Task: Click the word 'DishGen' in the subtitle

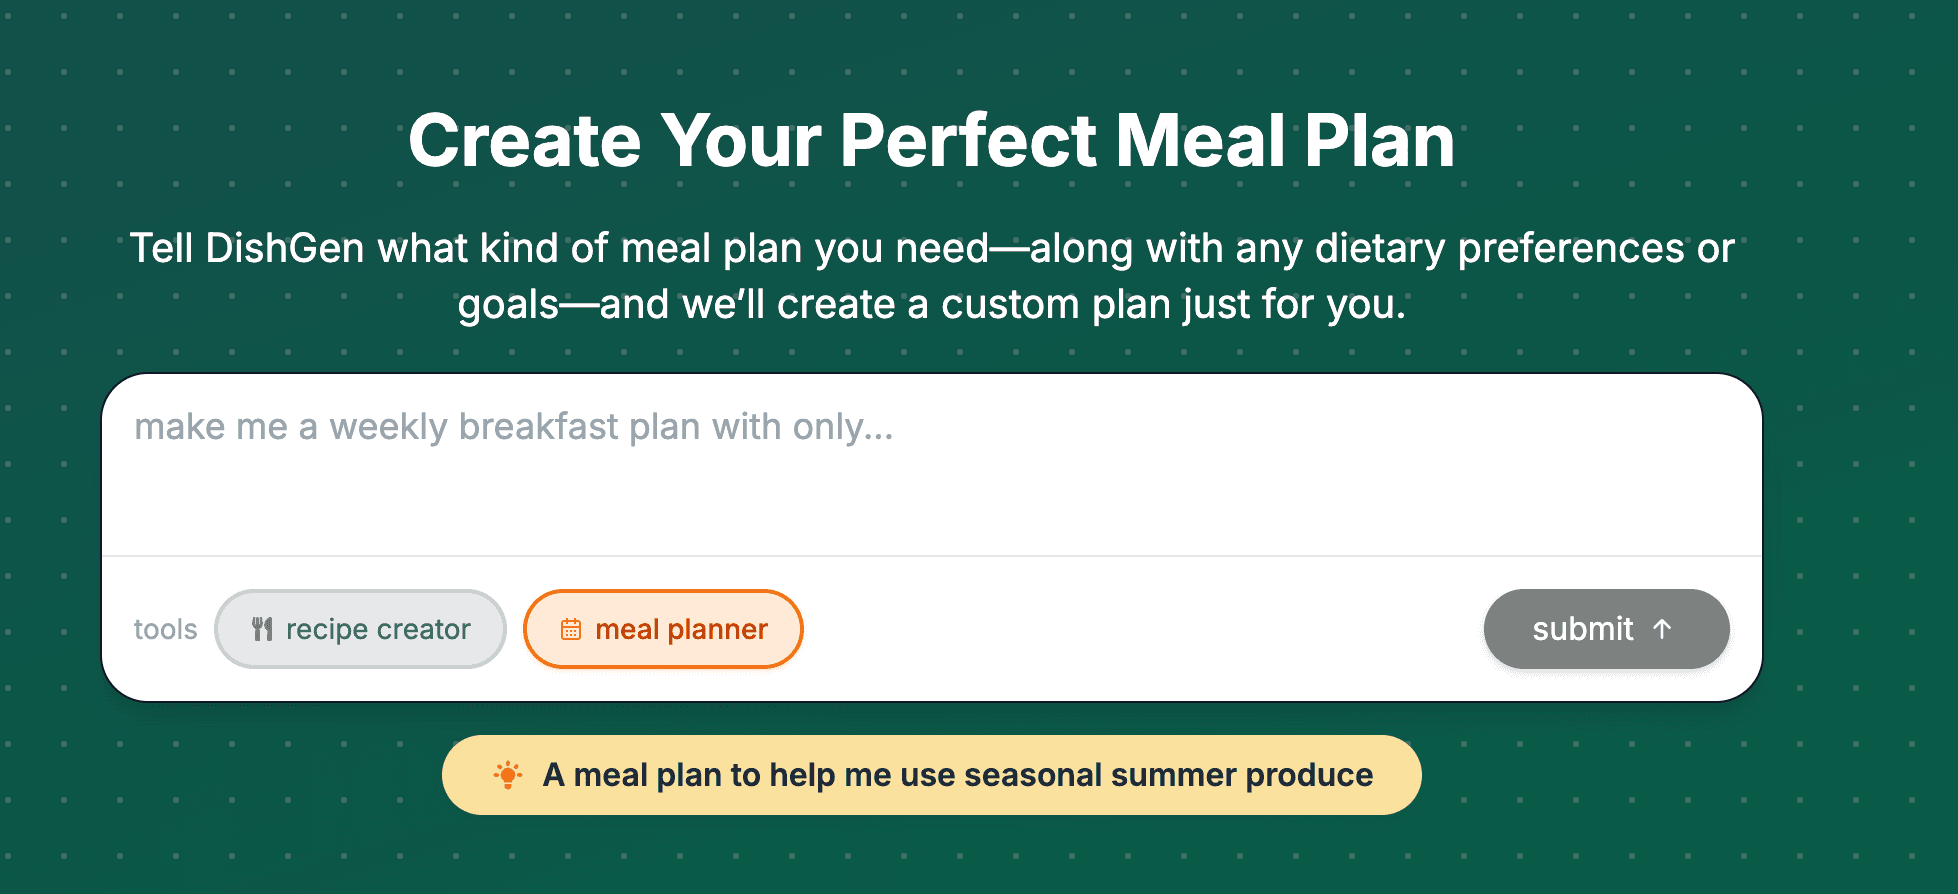Action: tap(284, 248)
